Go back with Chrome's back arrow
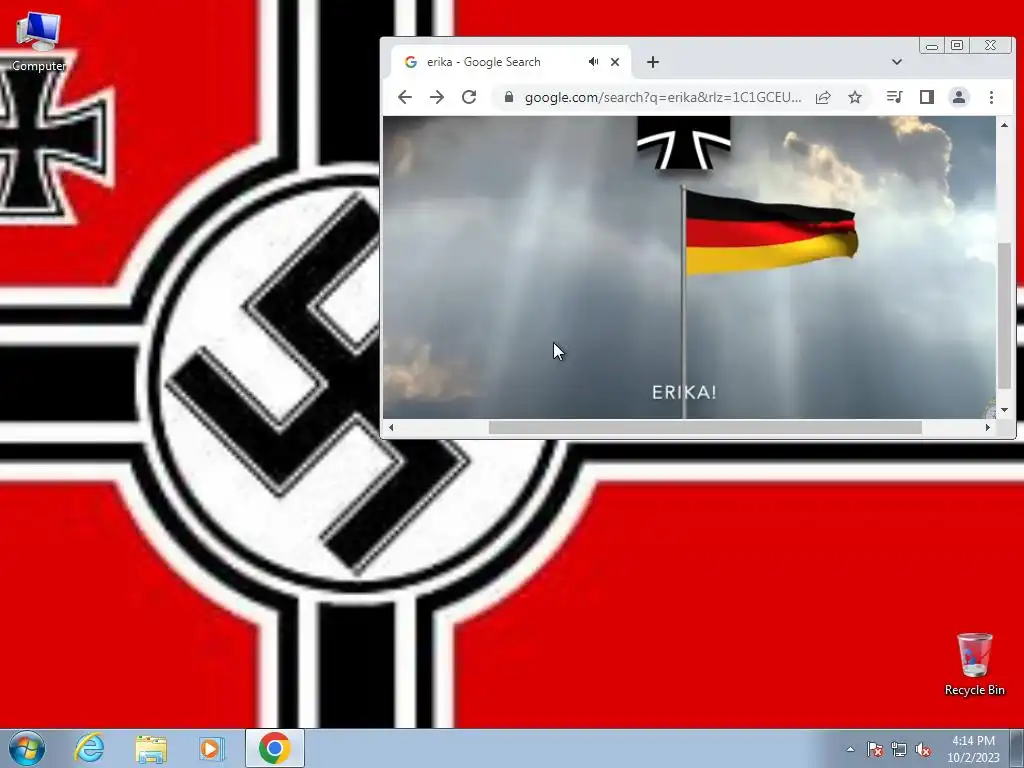 tap(405, 97)
